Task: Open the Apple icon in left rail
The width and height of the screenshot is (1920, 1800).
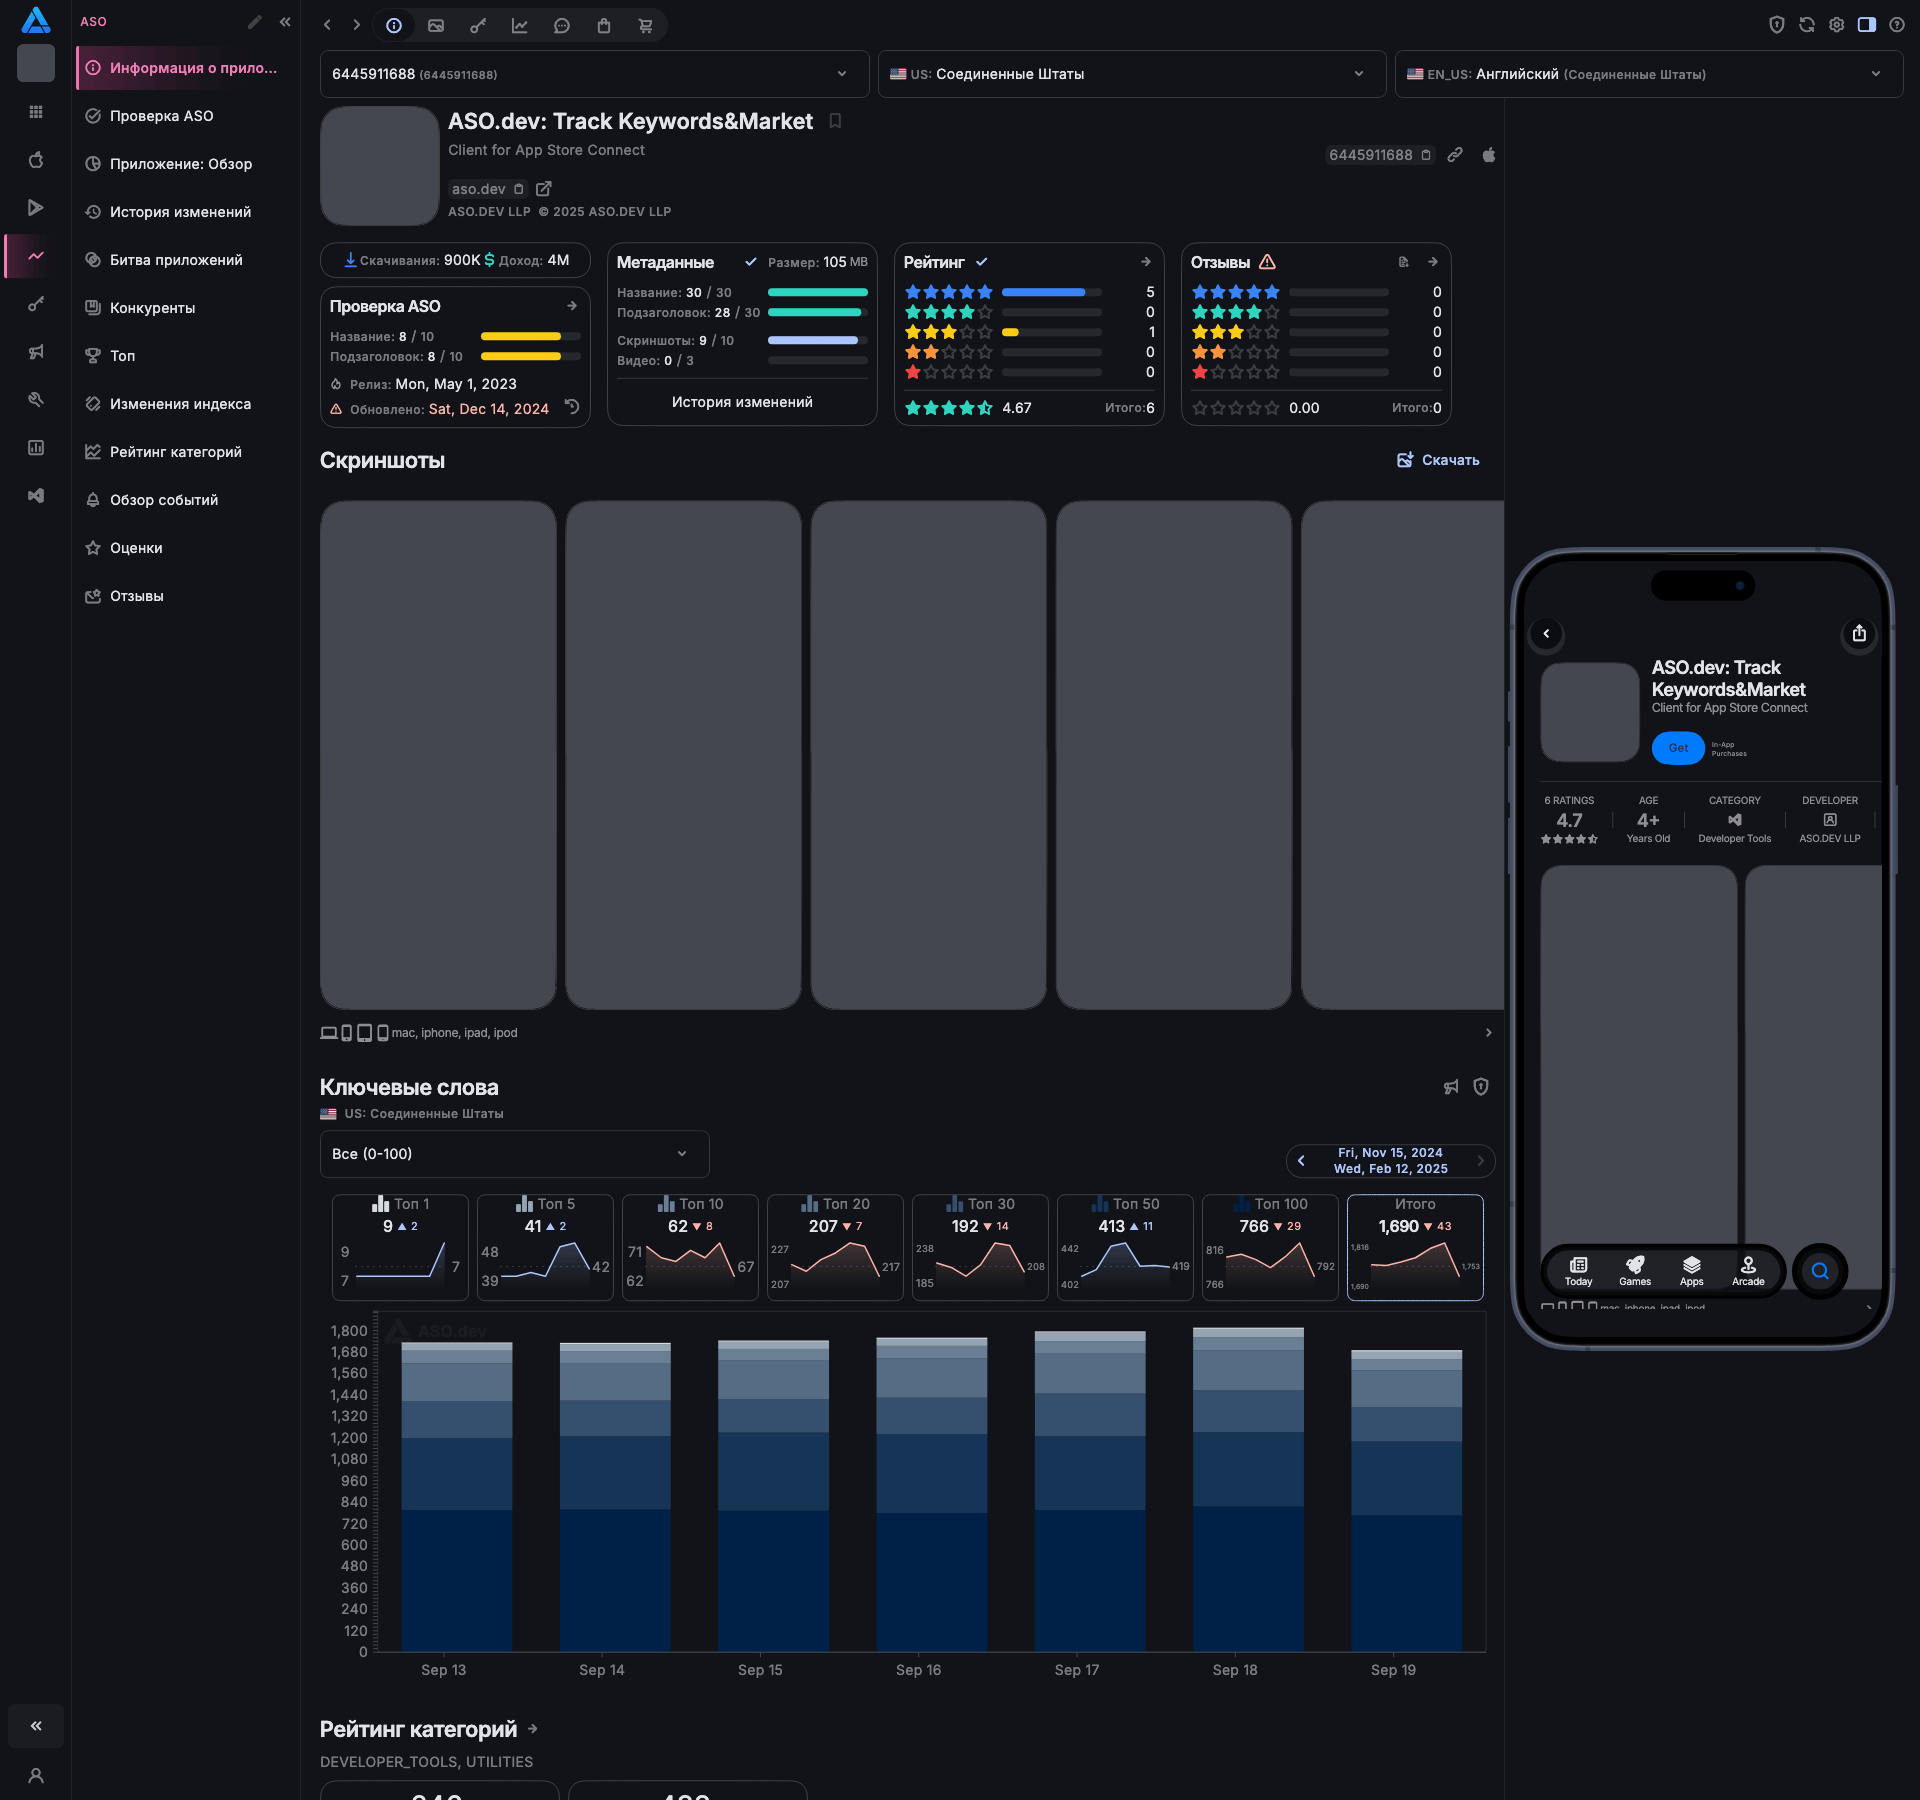Action: [x=36, y=160]
